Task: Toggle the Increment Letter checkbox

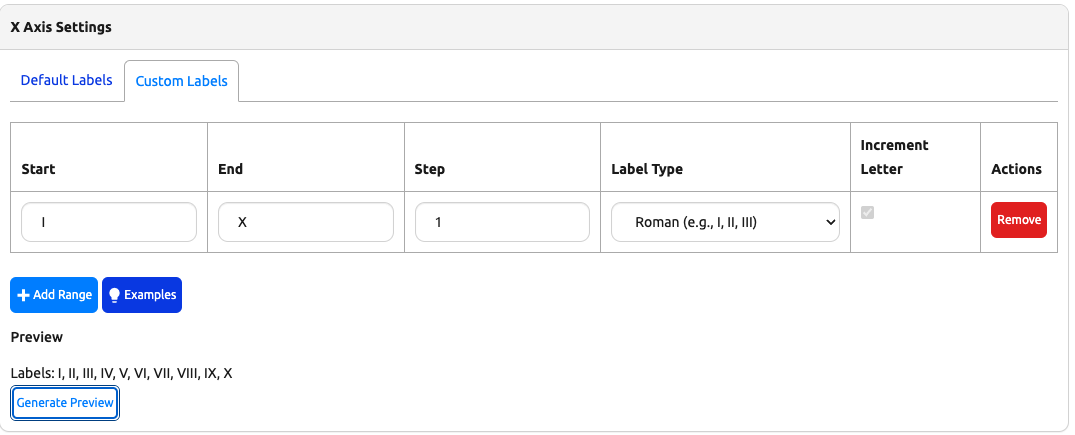Action: (868, 213)
